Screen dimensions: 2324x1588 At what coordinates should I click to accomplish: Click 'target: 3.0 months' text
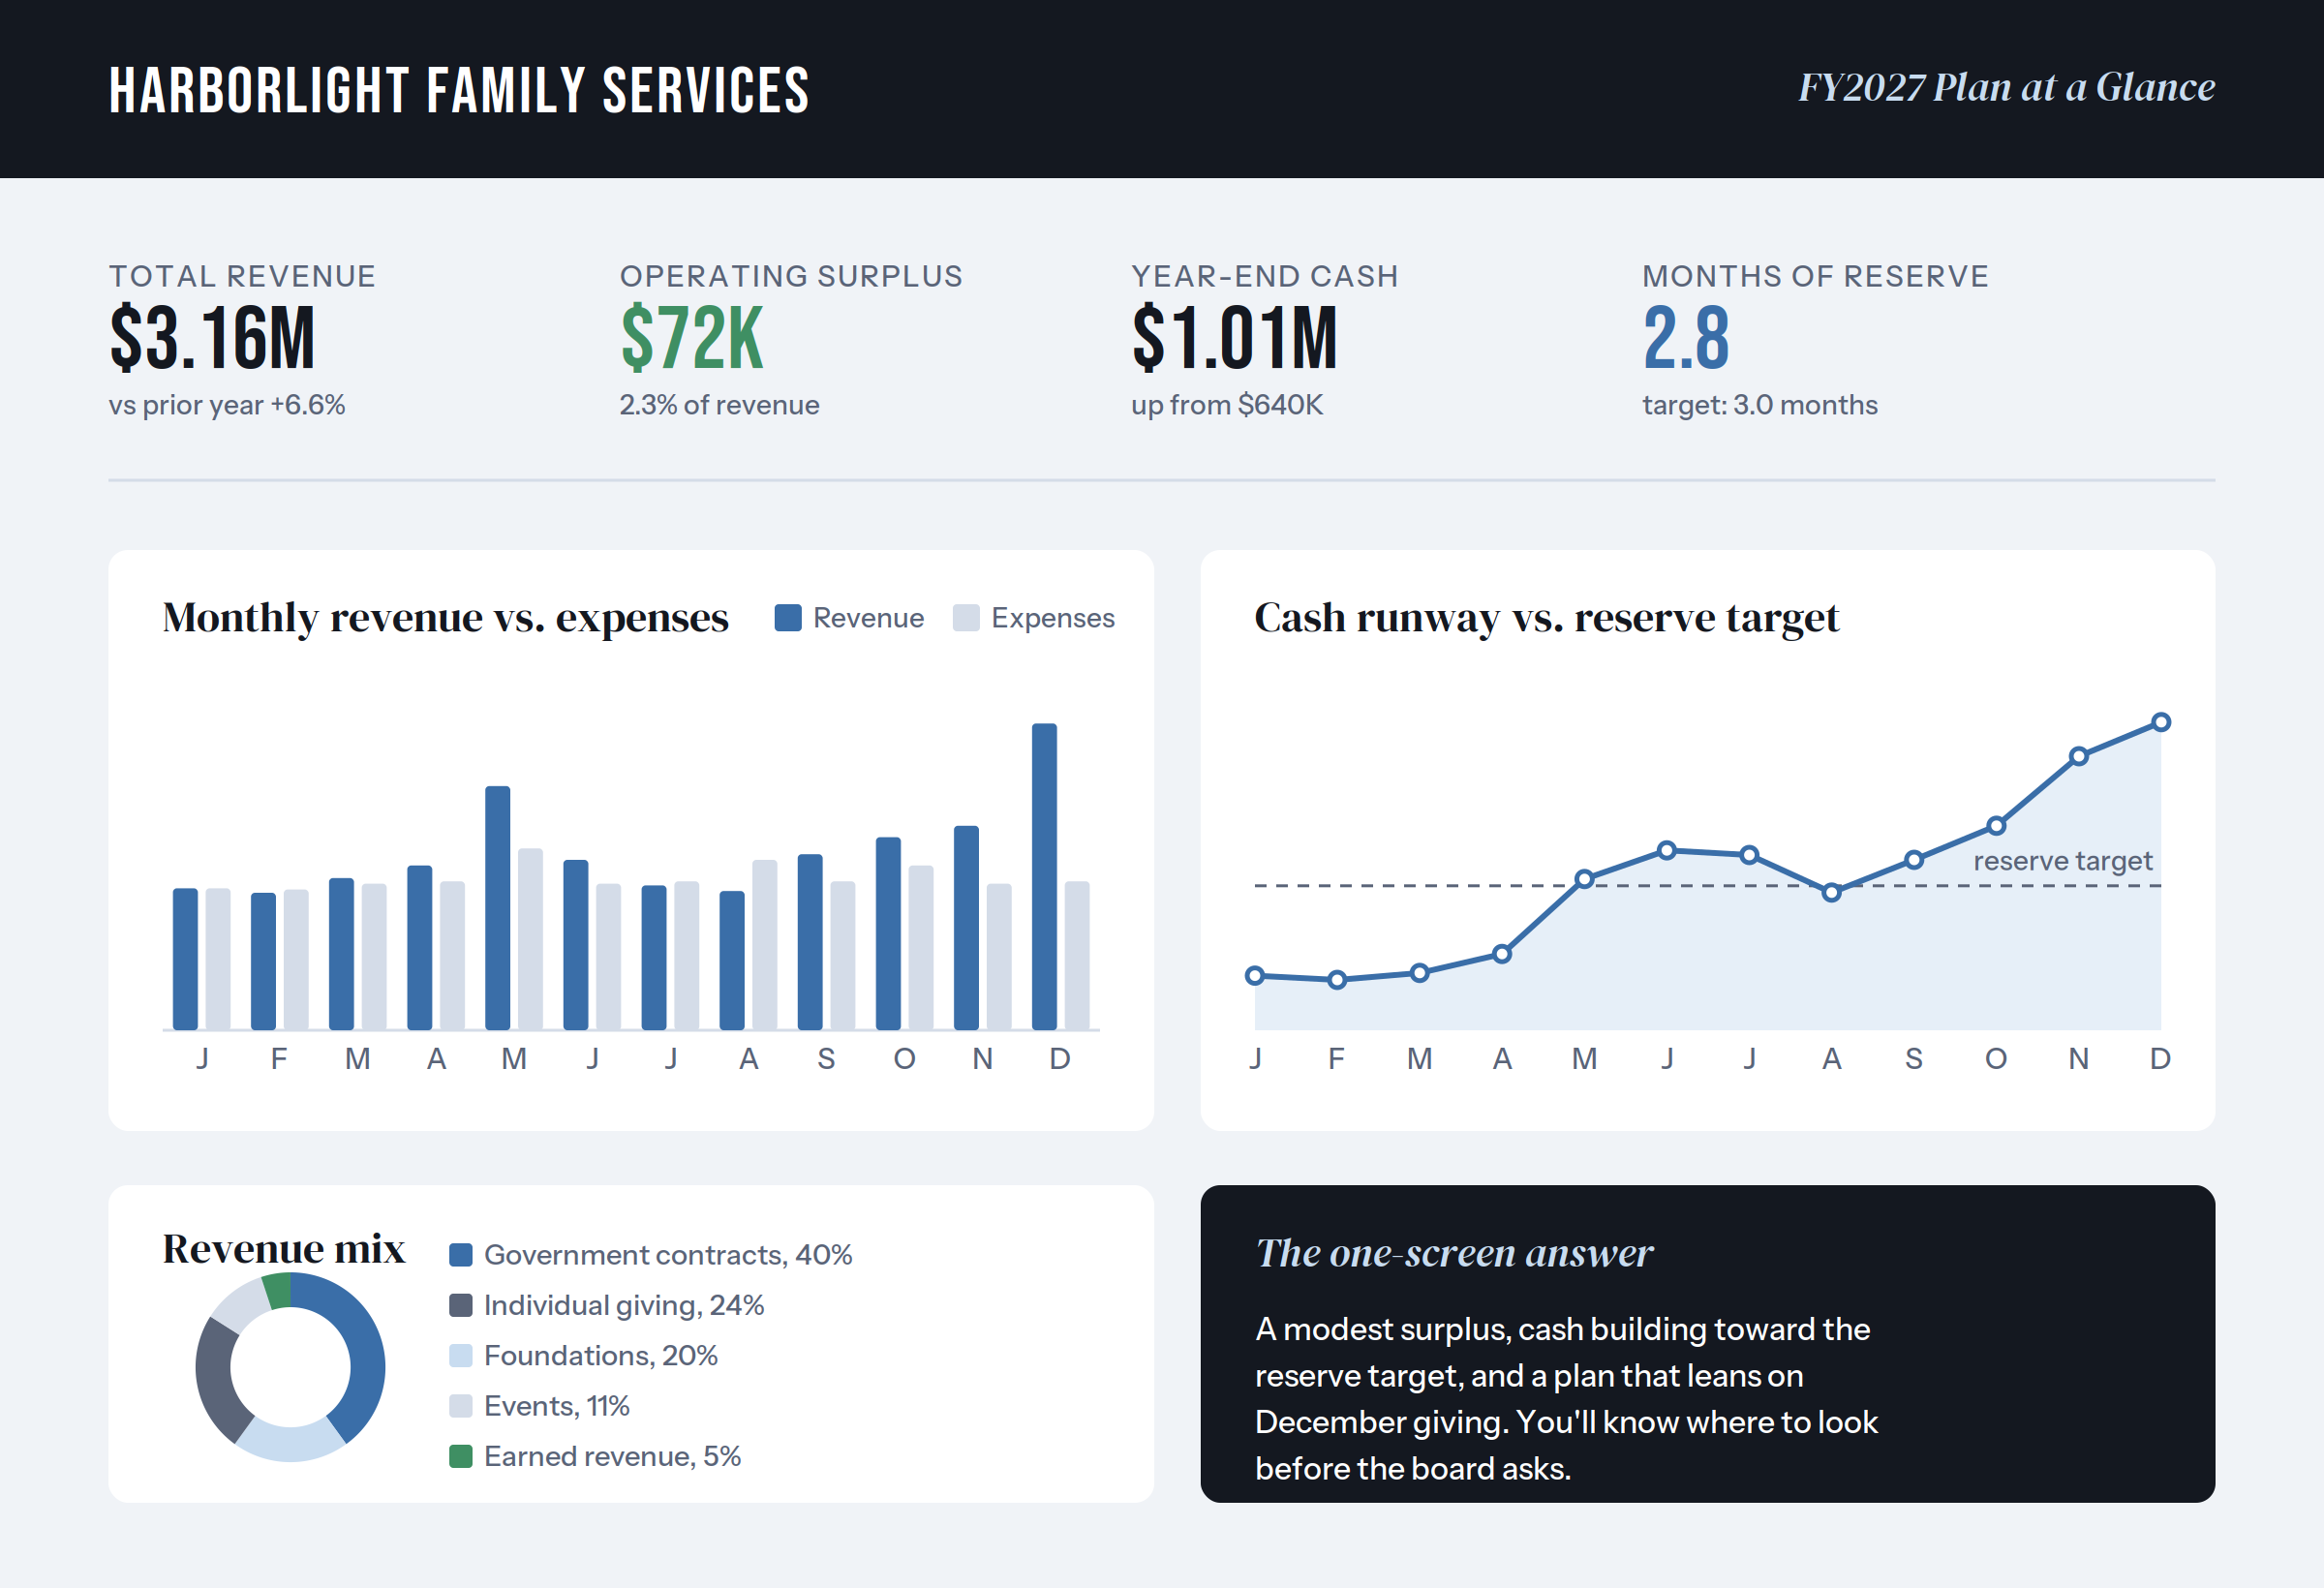[x=1760, y=405]
